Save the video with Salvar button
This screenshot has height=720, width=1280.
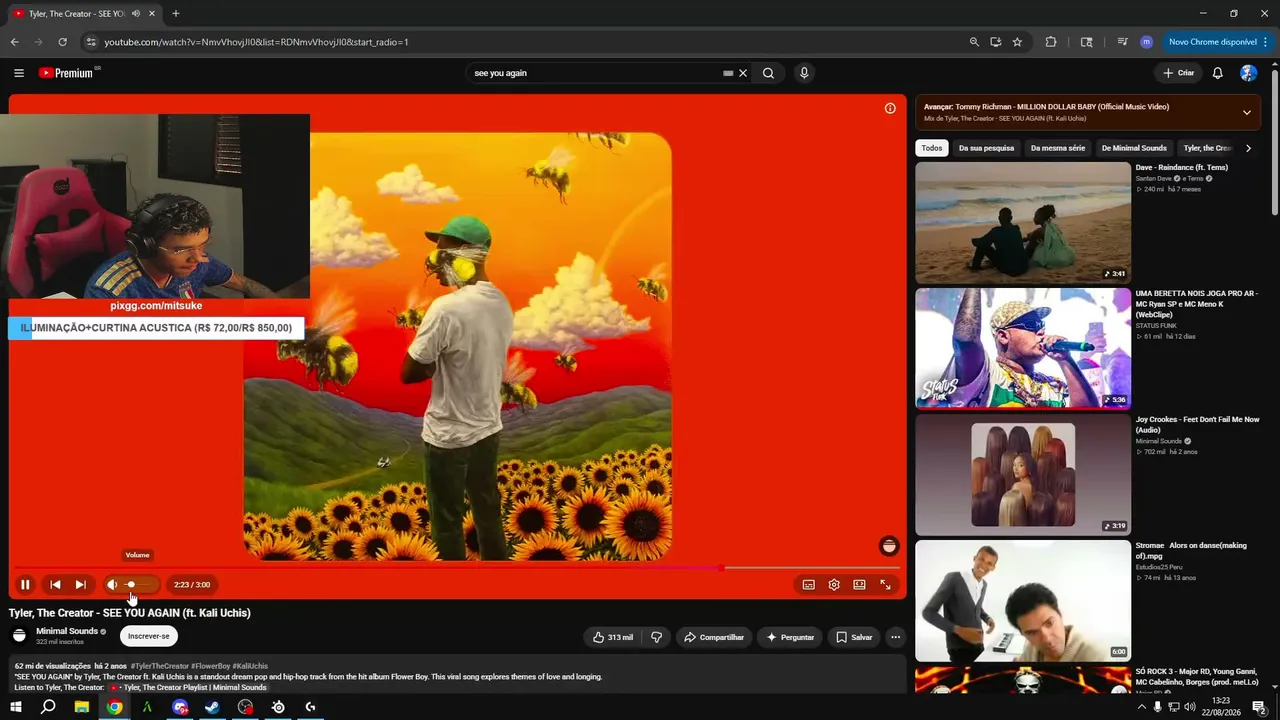(x=854, y=637)
